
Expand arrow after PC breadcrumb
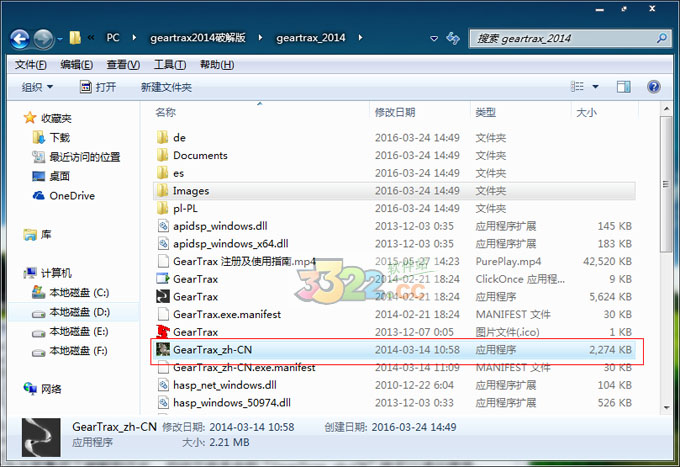tap(134, 38)
